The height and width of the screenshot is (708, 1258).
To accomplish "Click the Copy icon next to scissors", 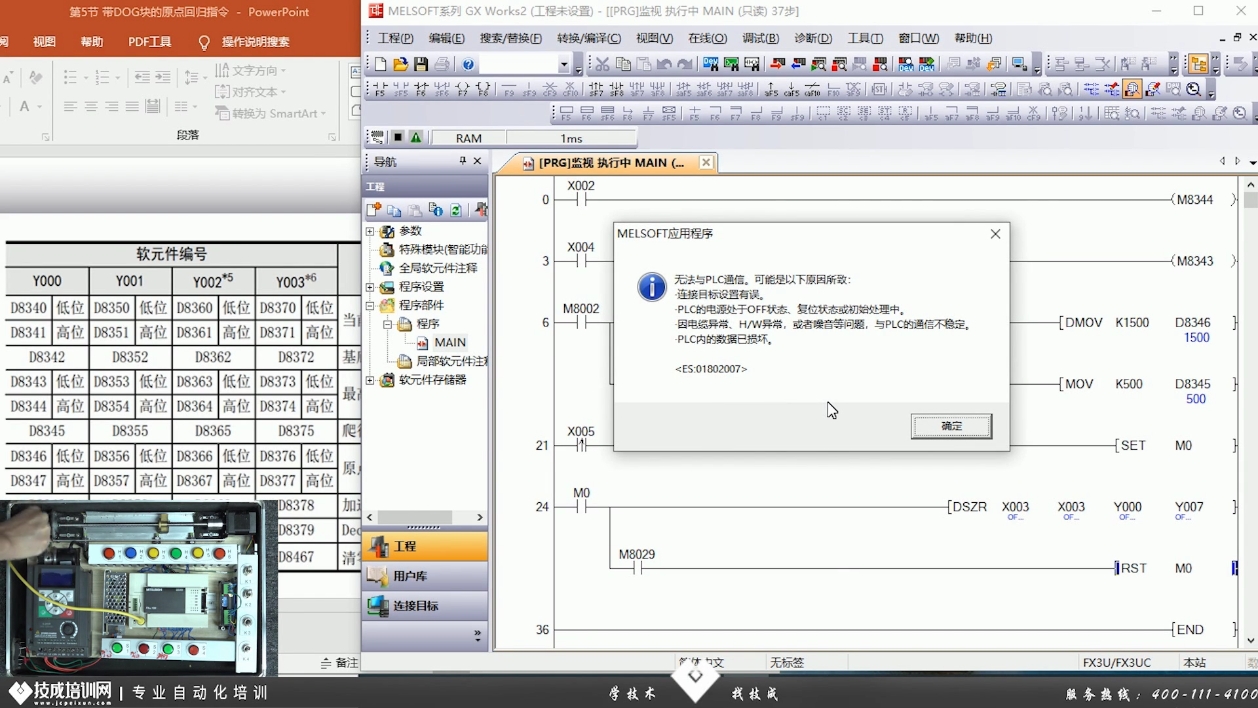I will pos(623,64).
